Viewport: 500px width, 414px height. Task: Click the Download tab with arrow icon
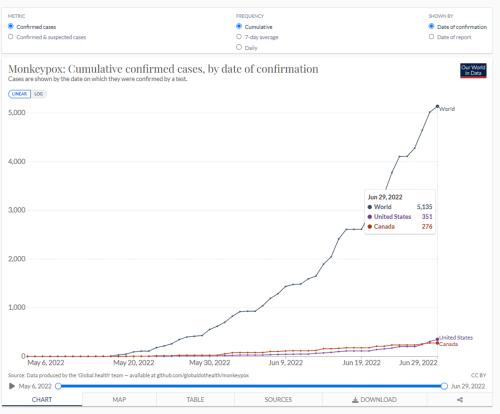click(x=375, y=399)
